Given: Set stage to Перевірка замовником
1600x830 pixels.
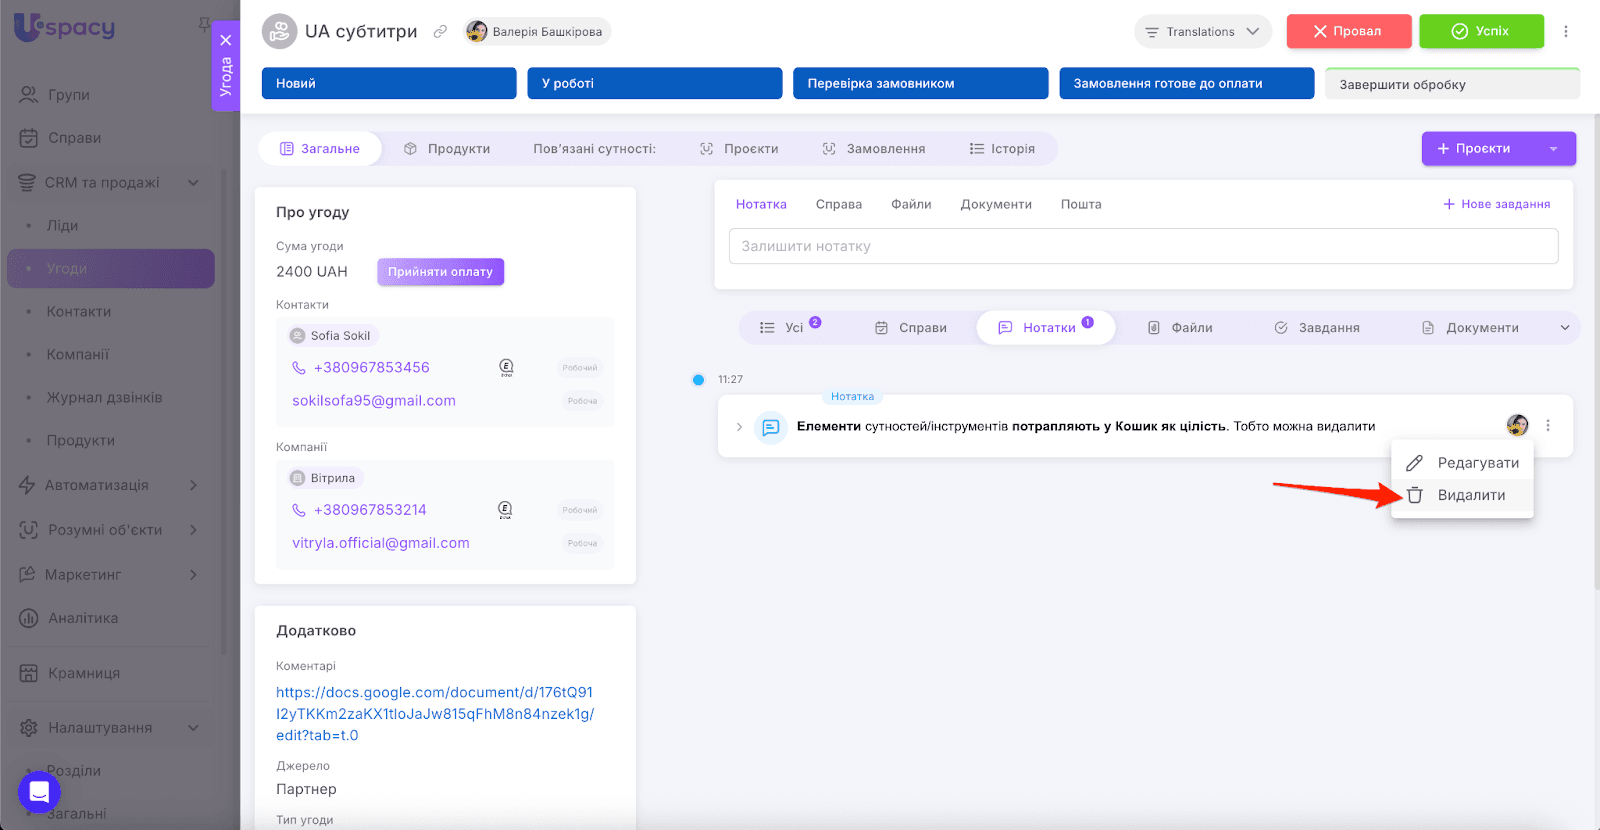Looking at the screenshot, I should (x=919, y=84).
